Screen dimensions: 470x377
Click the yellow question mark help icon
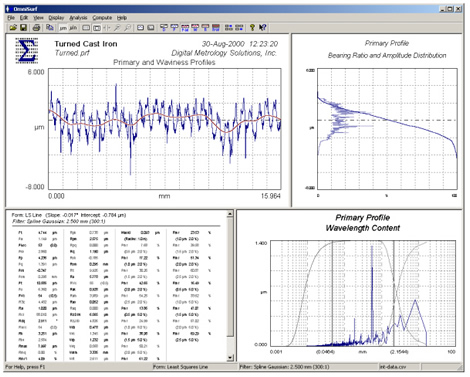(x=252, y=28)
